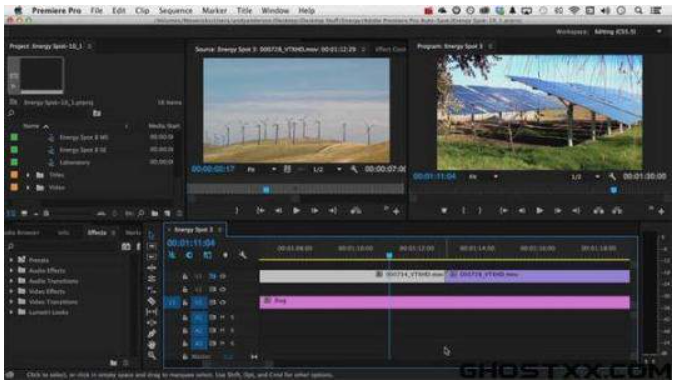Click Lift button in Program monitor
Viewport: 675px width, 384px height.
click(x=598, y=211)
